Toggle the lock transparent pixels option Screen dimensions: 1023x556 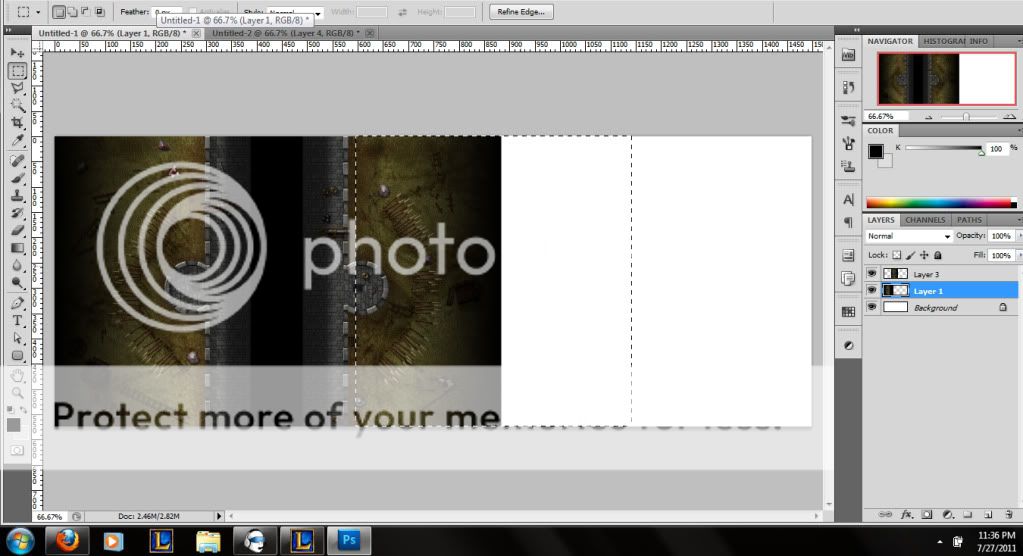click(897, 255)
